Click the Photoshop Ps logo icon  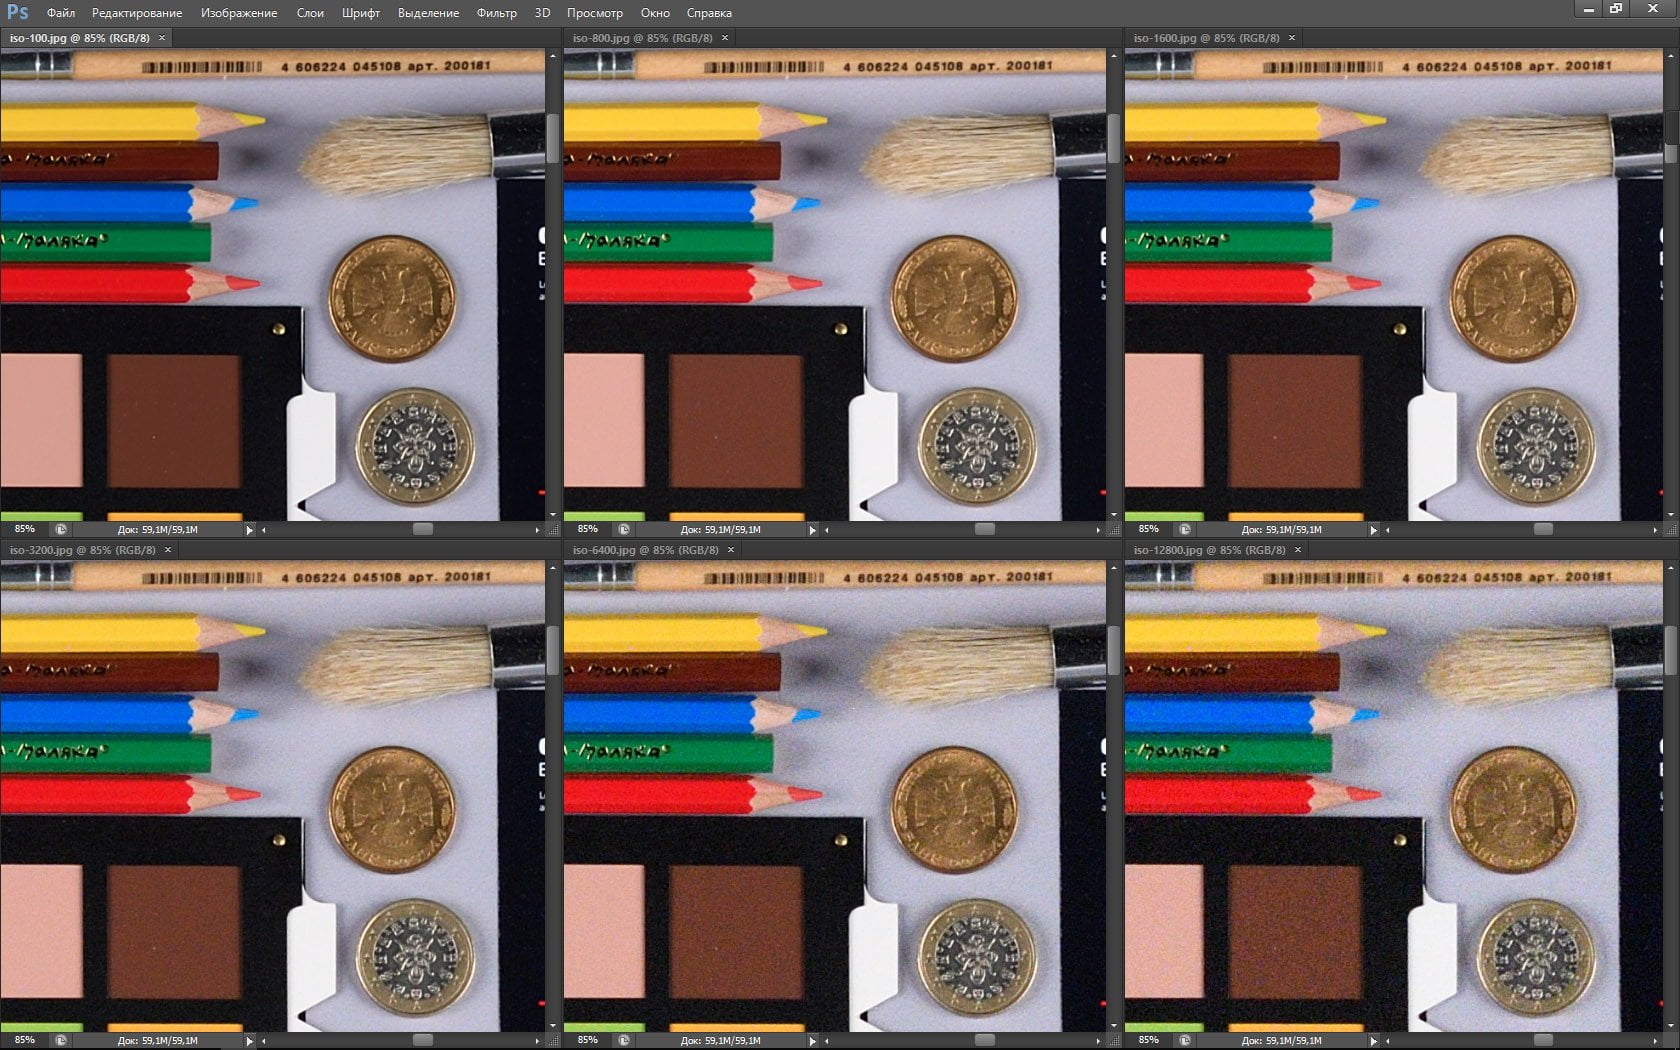17,12
